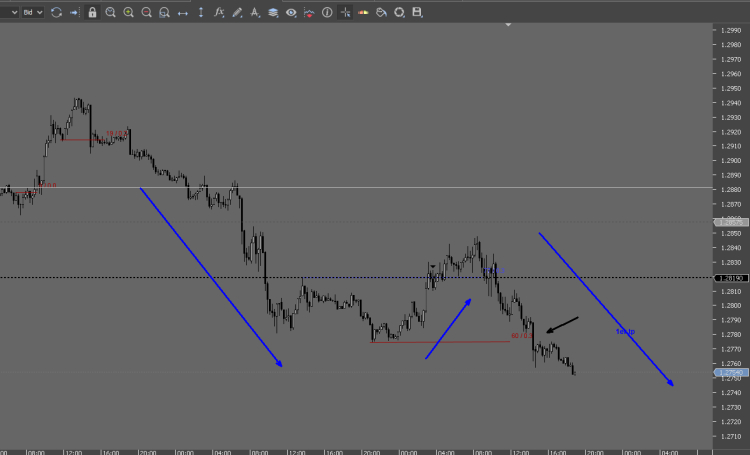
Task: Click the colored heat bar icon
Action: pyautogui.click(x=364, y=12)
